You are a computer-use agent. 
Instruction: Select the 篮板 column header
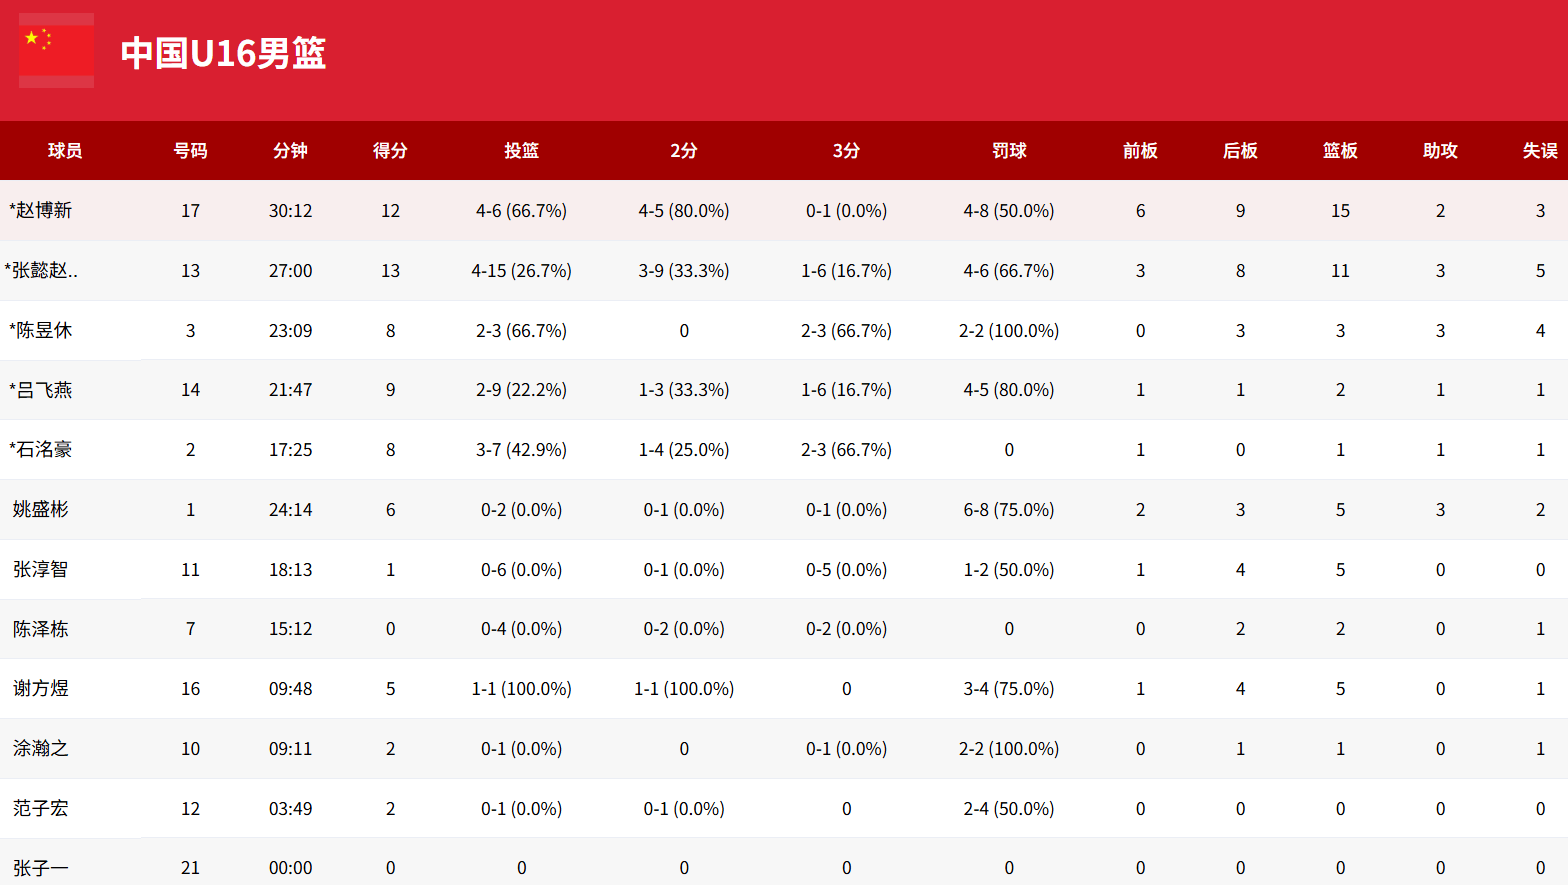[x=1340, y=151]
